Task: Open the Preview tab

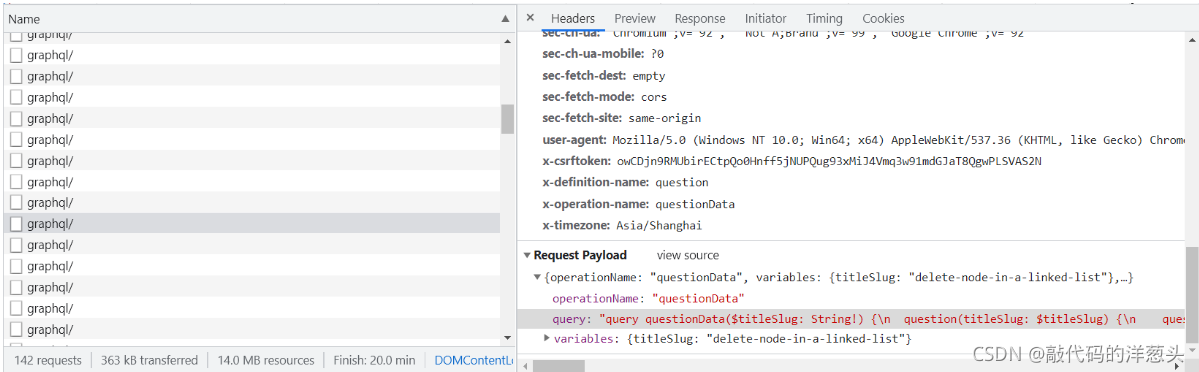Action: (635, 18)
